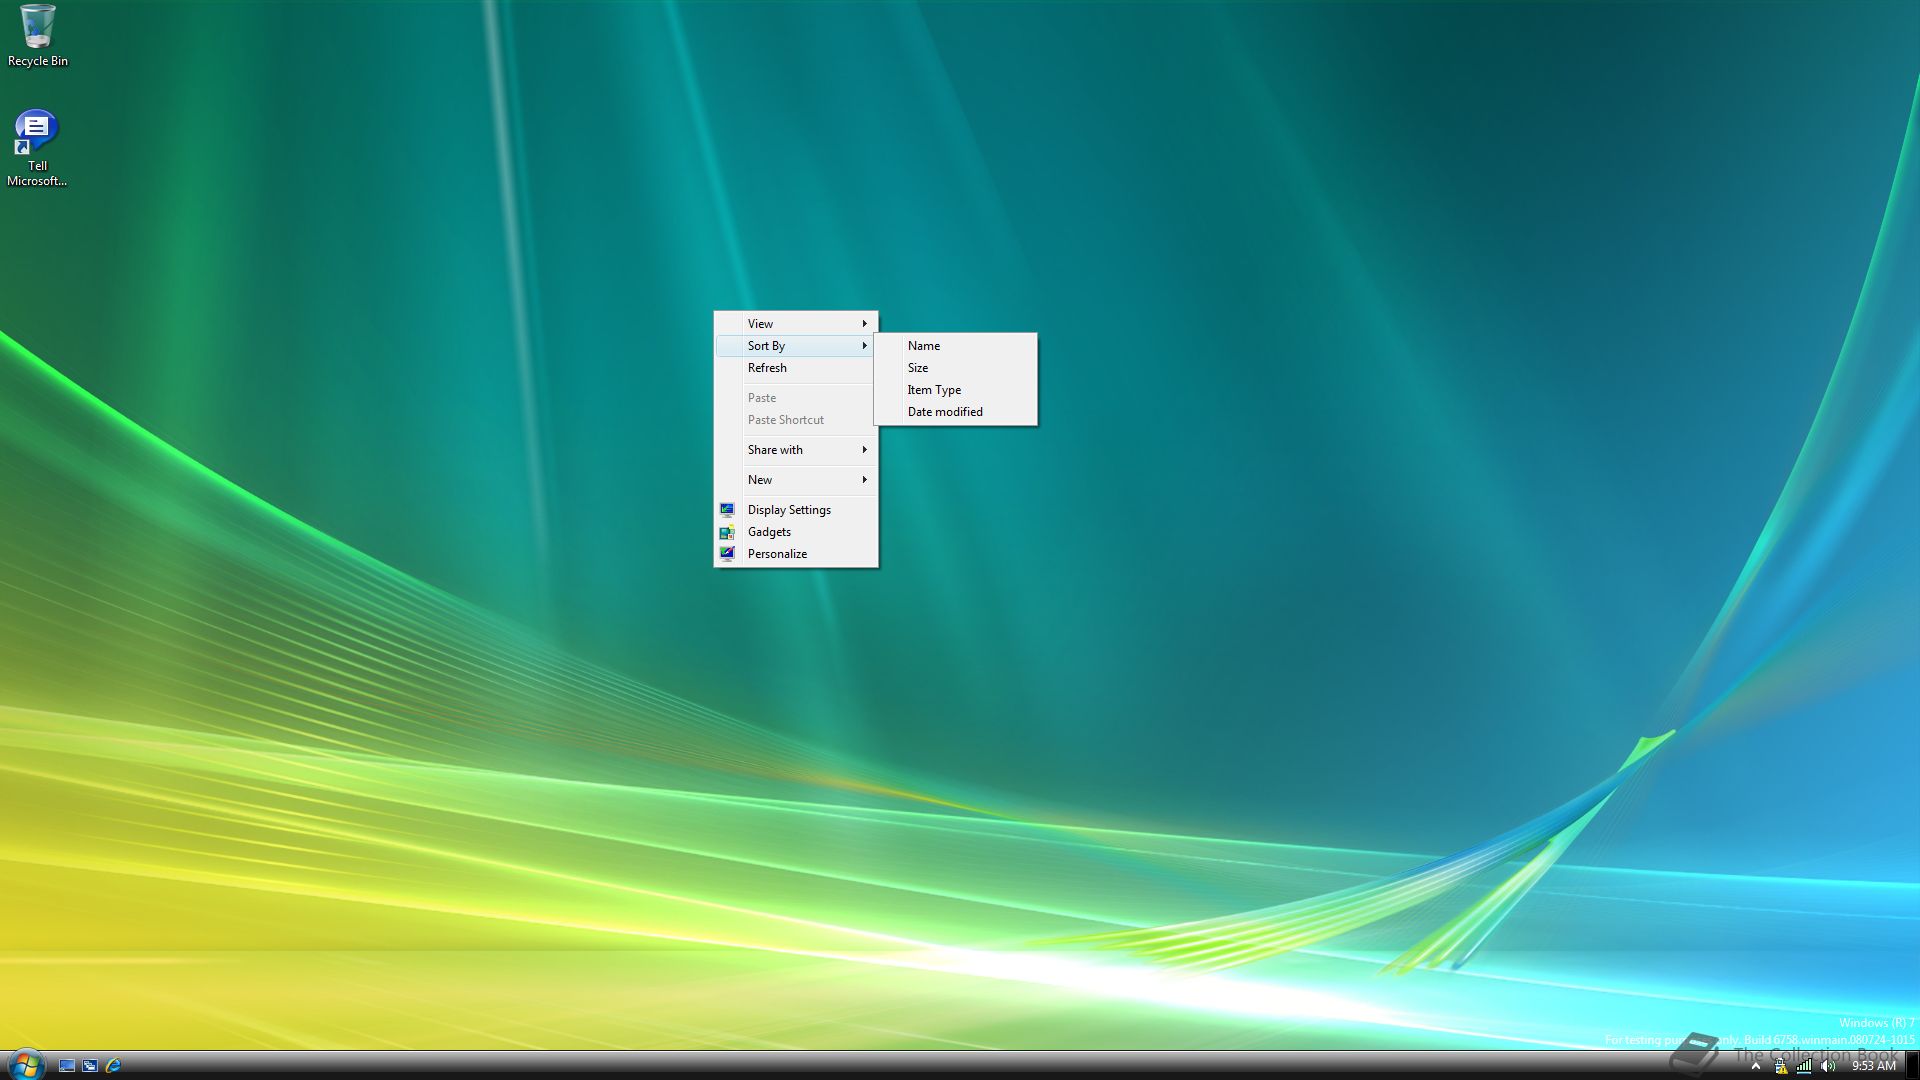
Task: Sort desktop icons by Name
Action: pos(956,346)
